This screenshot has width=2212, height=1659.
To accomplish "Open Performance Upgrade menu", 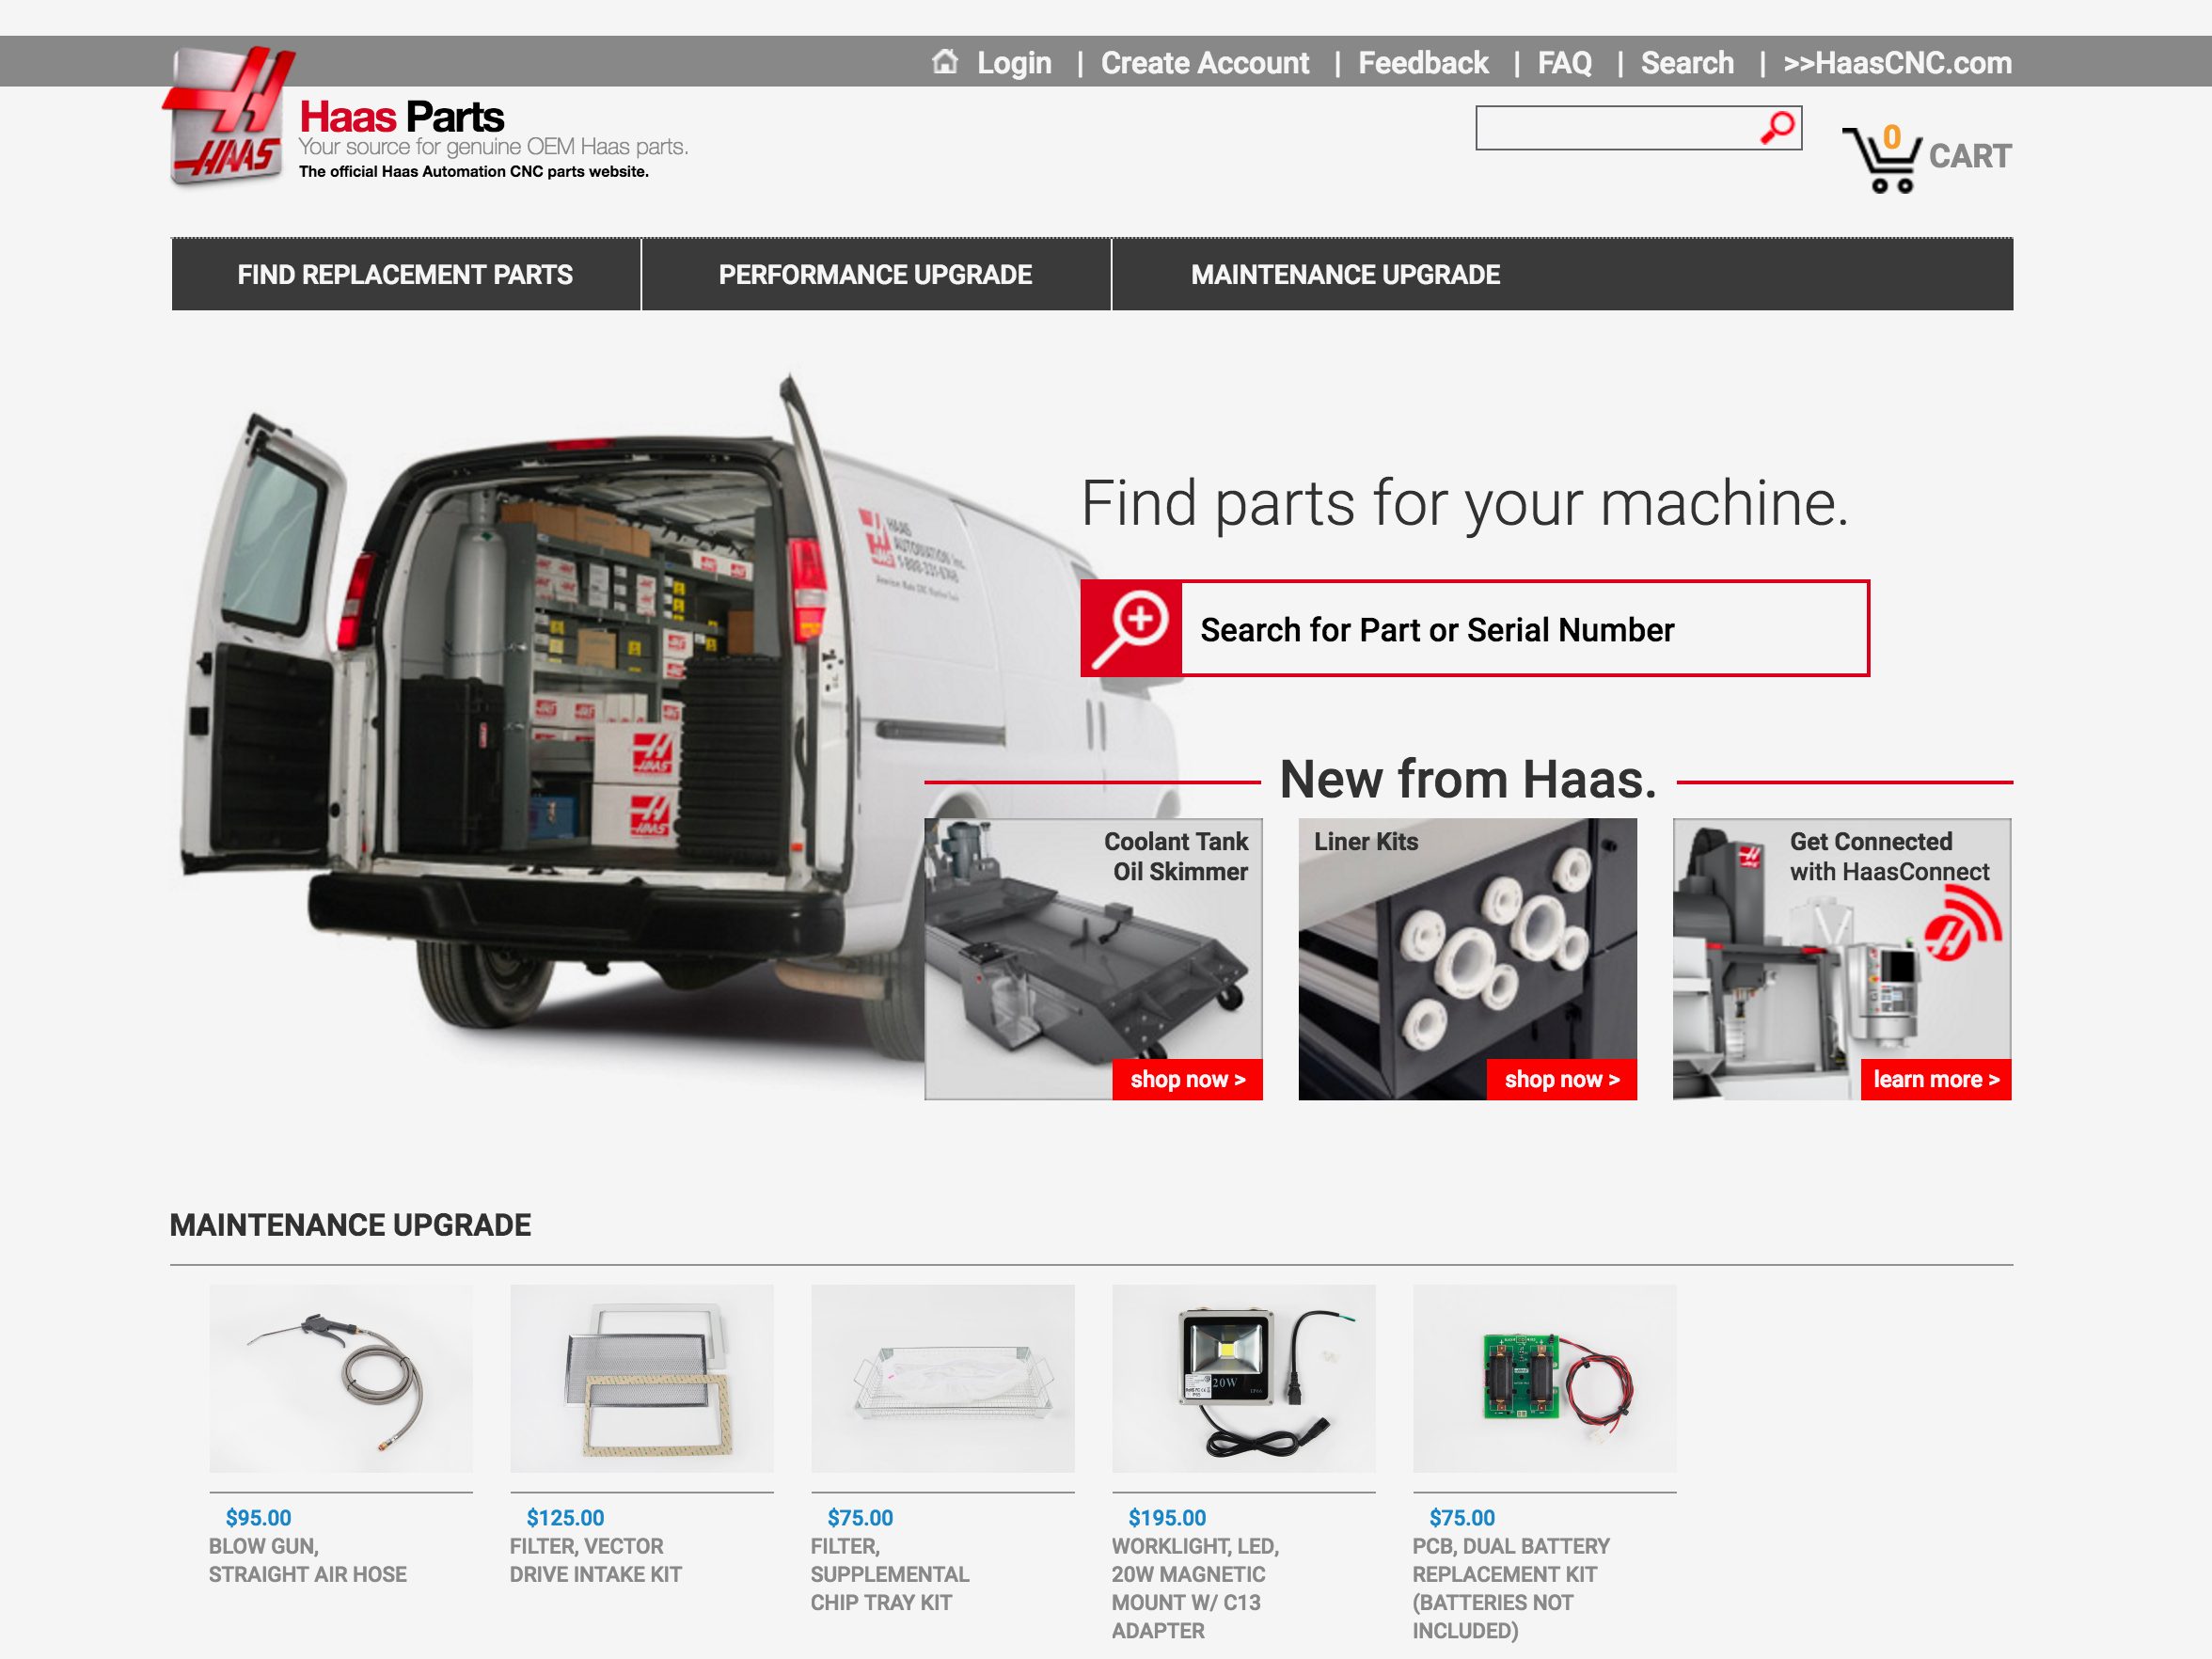I will (x=875, y=275).
